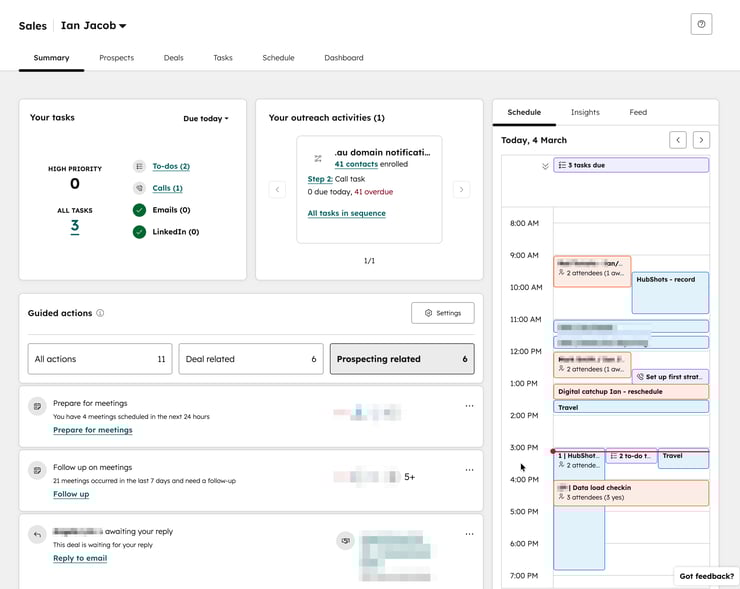
Task: Select the All actions filter
Action: coord(99,359)
